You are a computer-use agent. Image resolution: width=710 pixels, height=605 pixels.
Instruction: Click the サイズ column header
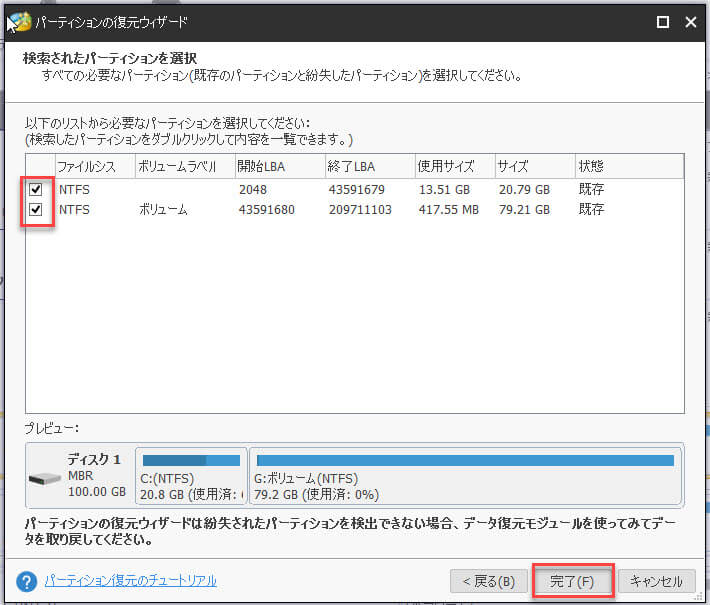[x=533, y=166]
